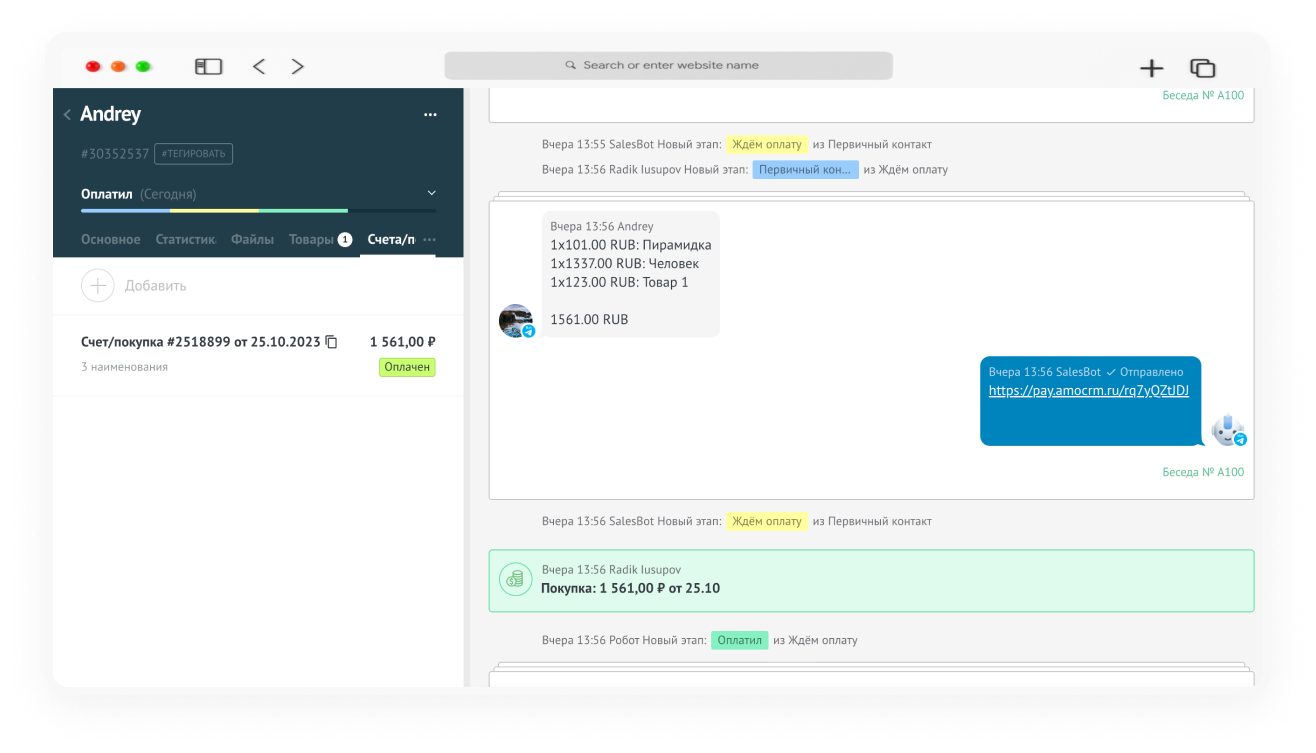Image resolution: width=1316 pixels, height=753 pixels.
Task: Click the 1x123.00 RUB: Товар 1 line
Action: [619, 282]
